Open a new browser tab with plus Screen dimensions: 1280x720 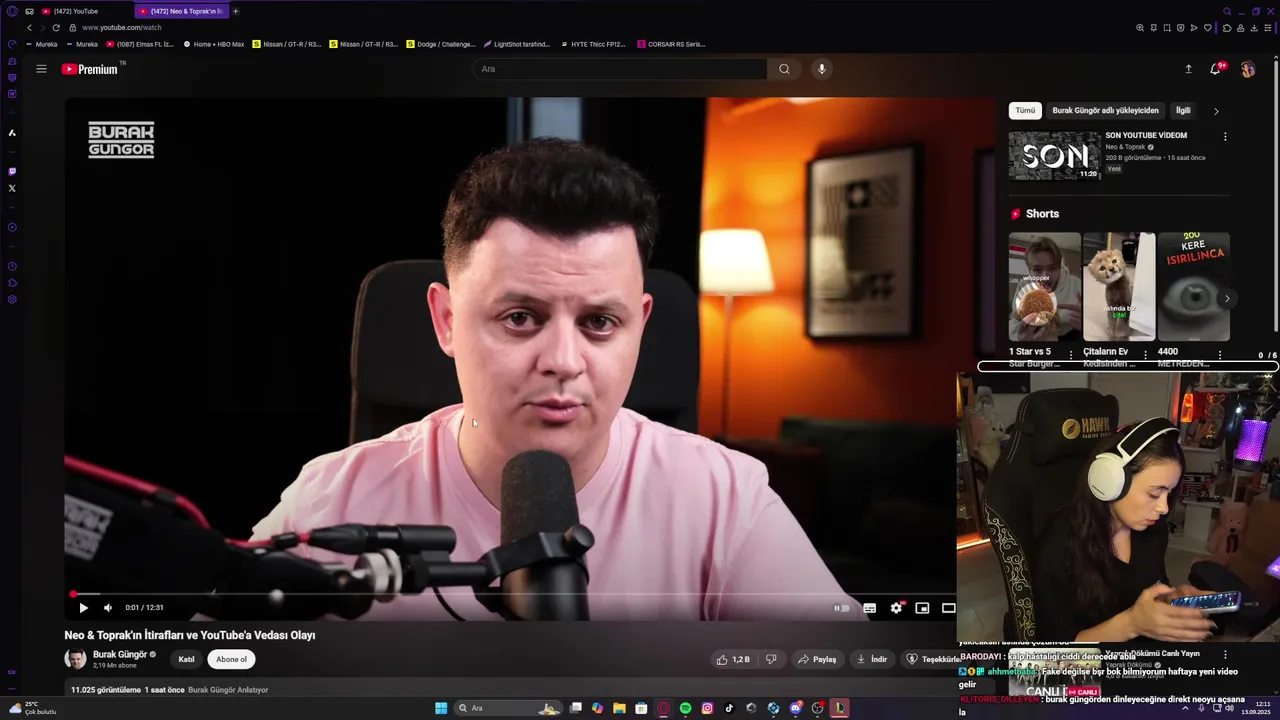236,11
